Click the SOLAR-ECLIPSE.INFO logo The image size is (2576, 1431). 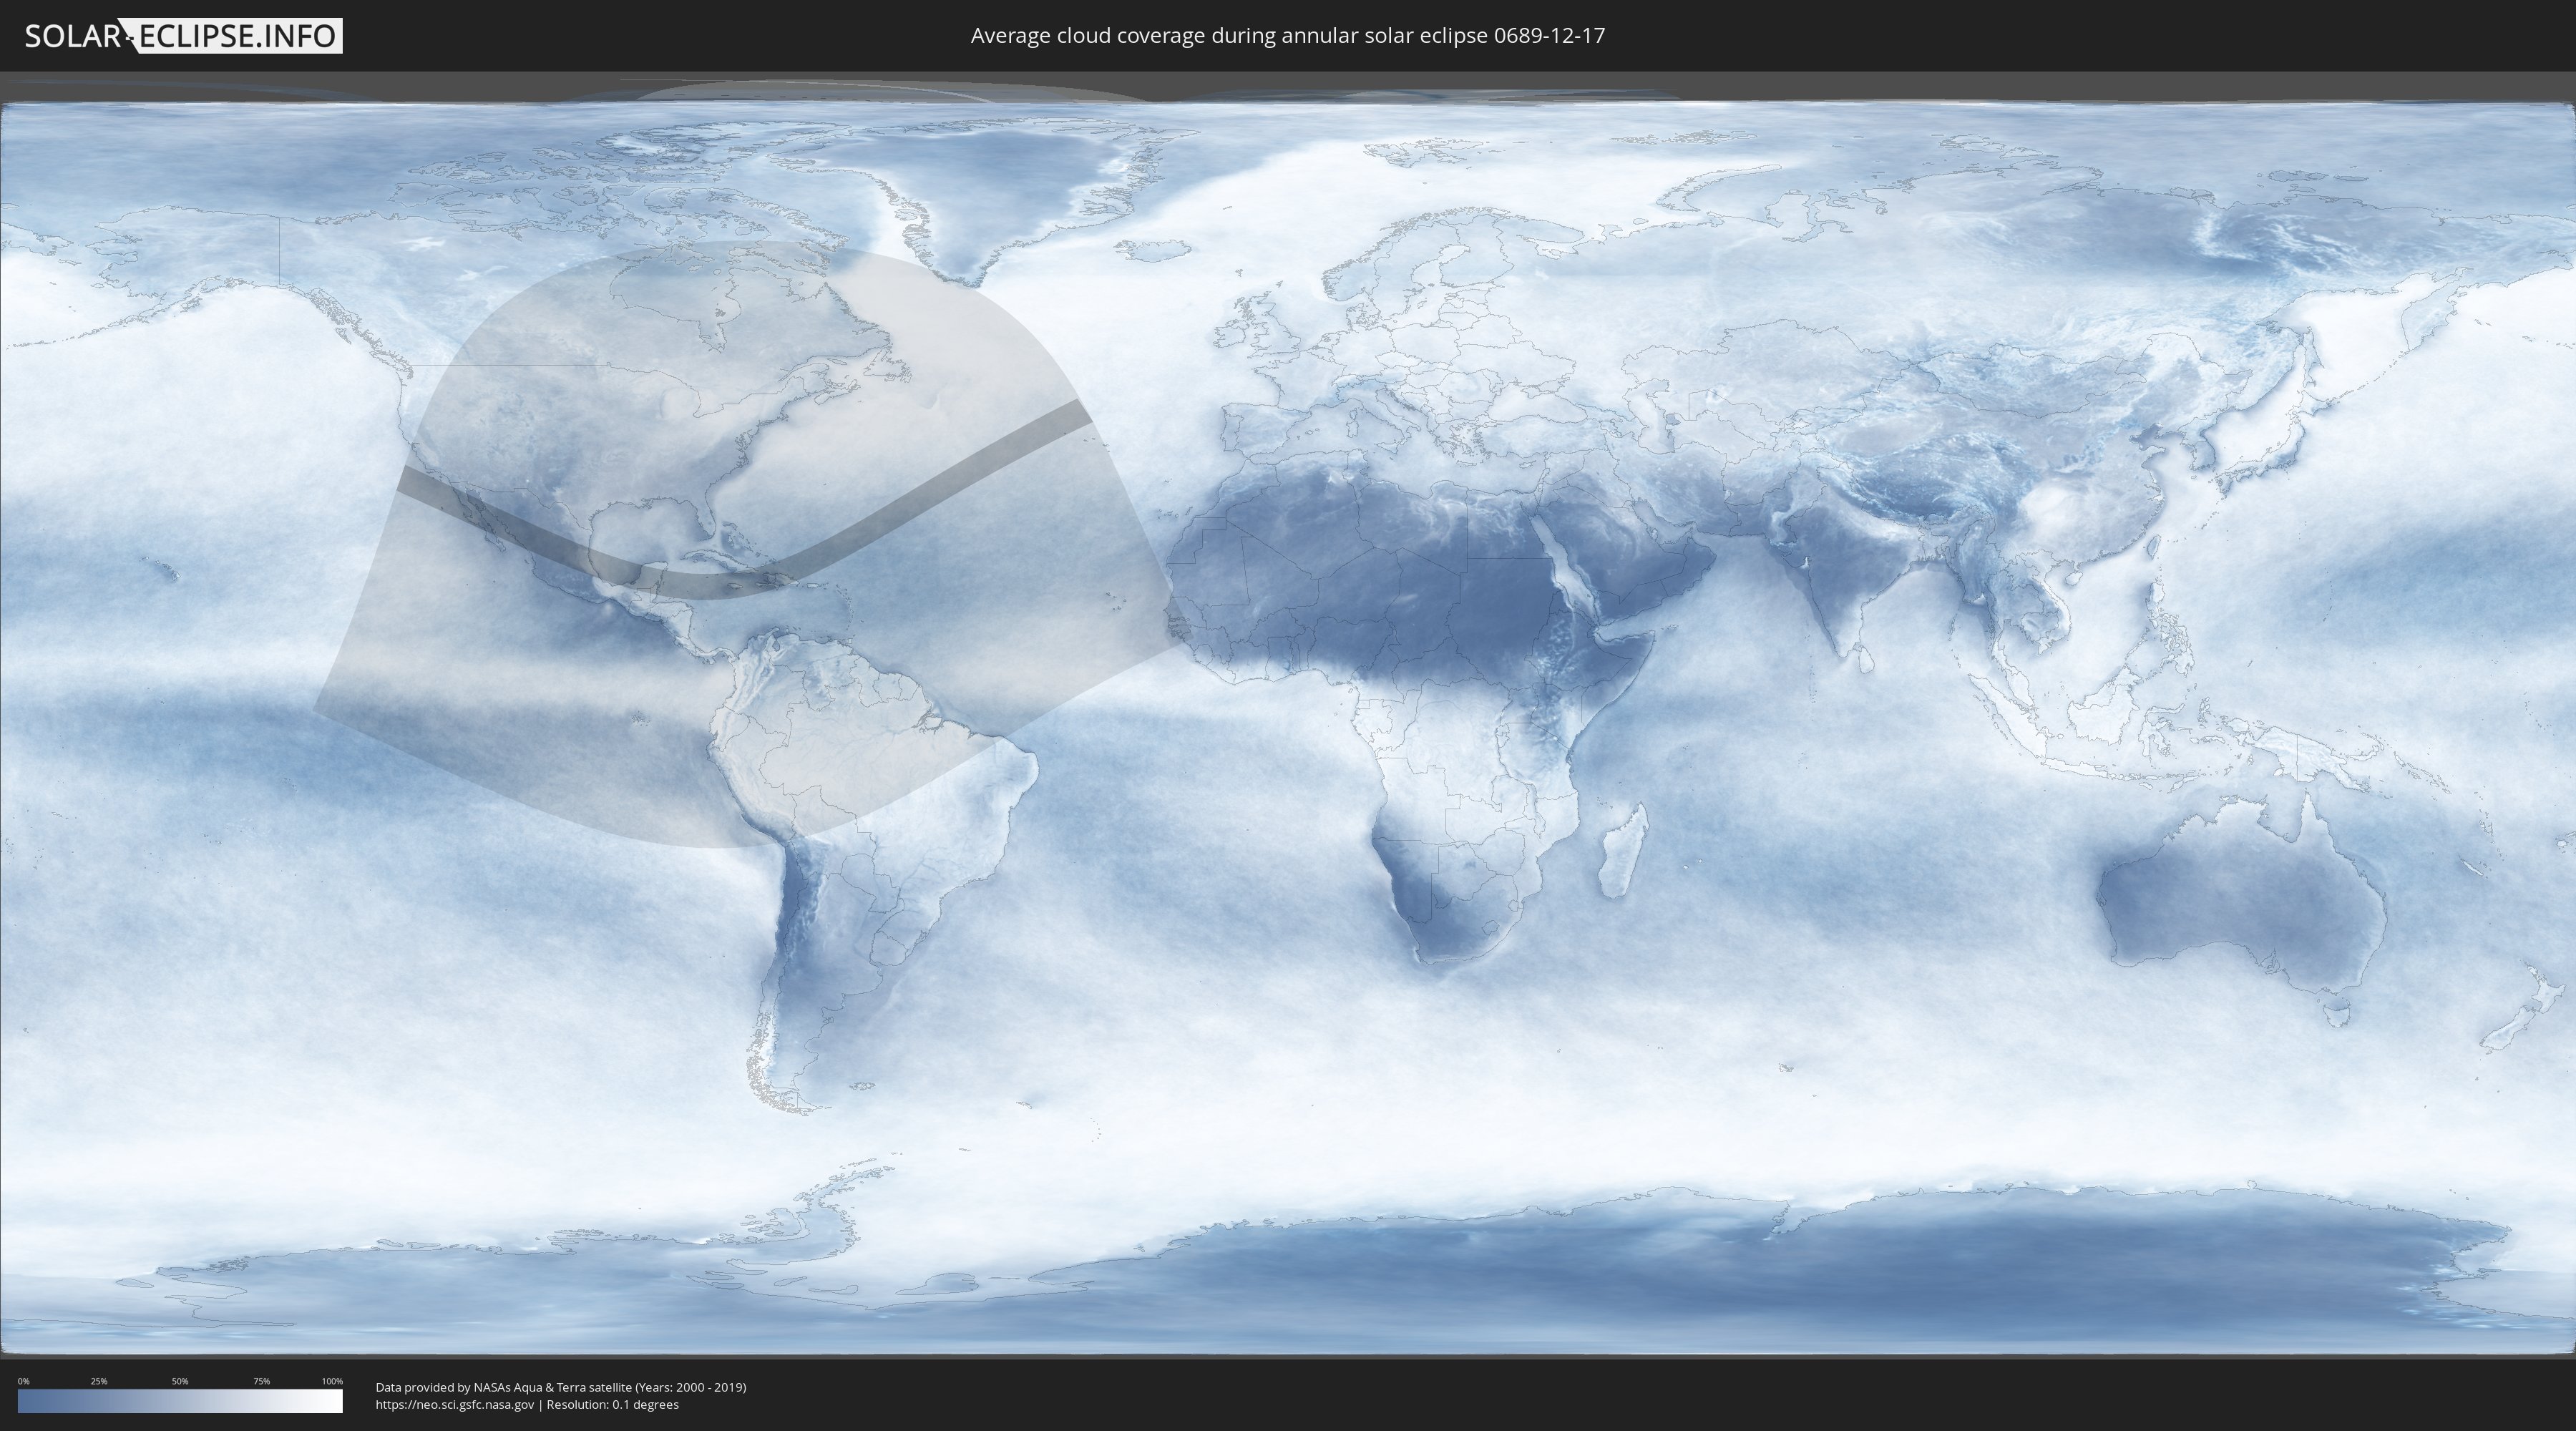pyautogui.click(x=183, y=36)
